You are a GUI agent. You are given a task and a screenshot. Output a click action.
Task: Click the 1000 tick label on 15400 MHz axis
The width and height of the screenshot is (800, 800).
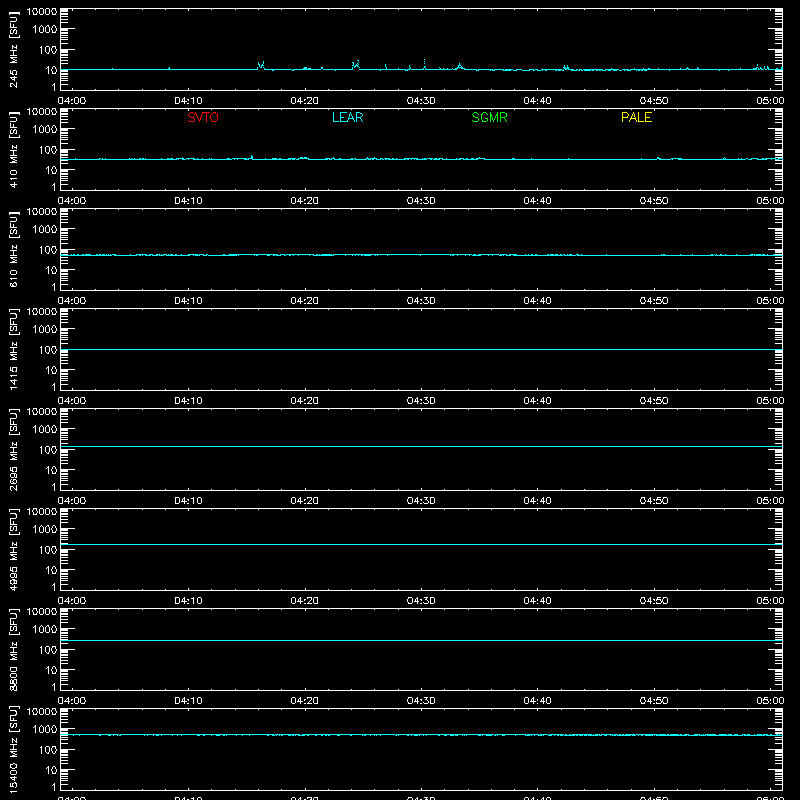click(x=45, y=730)
